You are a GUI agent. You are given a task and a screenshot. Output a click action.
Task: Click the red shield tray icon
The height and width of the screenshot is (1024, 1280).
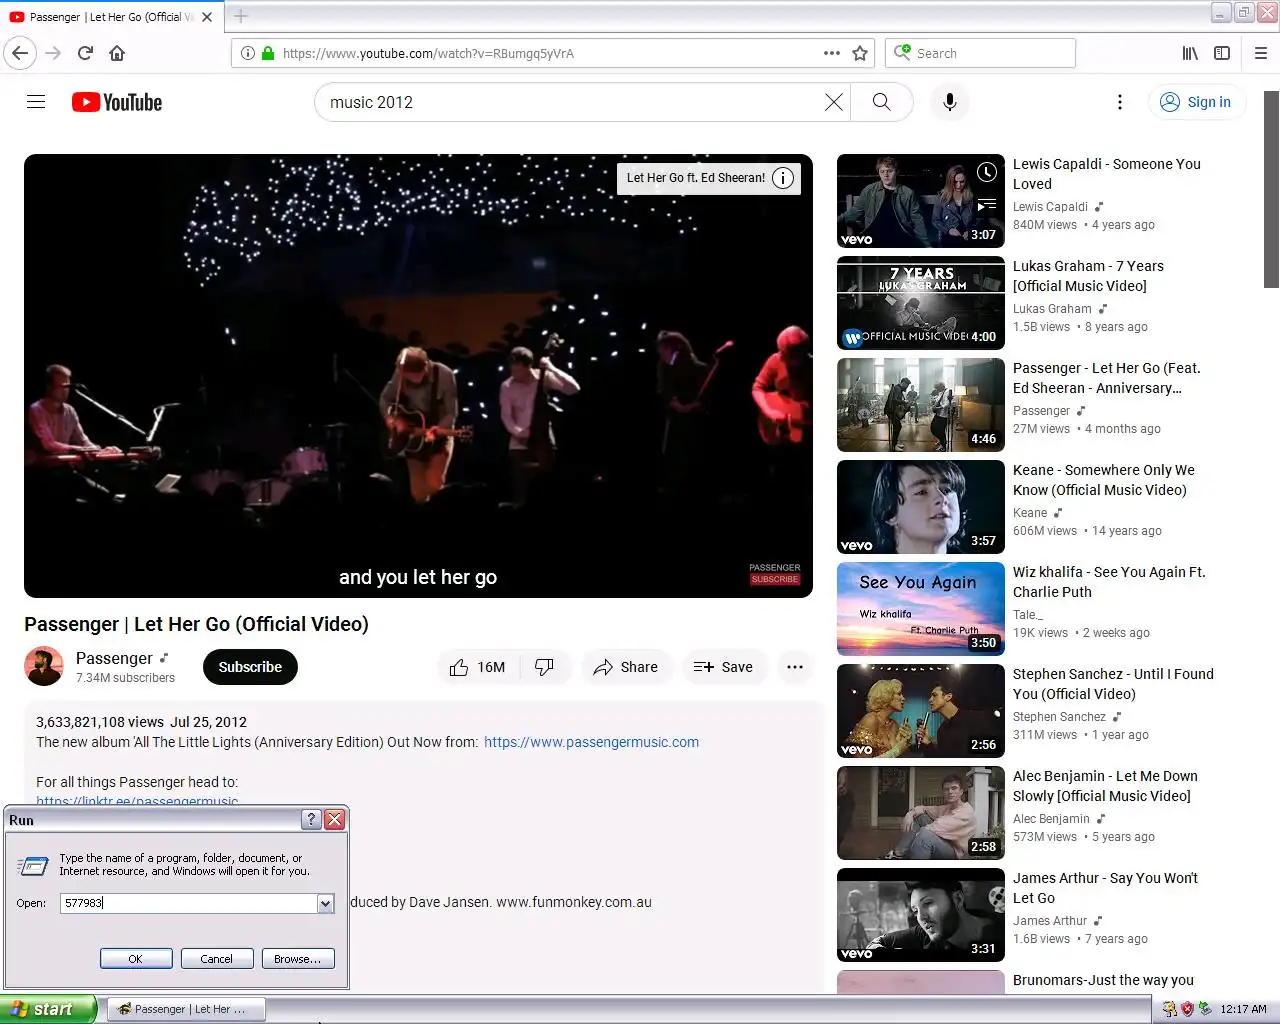tap(1187, 1009)
